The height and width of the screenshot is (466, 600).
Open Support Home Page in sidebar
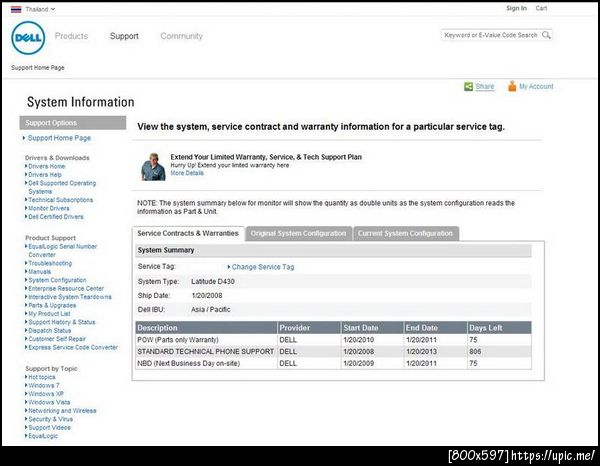[59, 138]
